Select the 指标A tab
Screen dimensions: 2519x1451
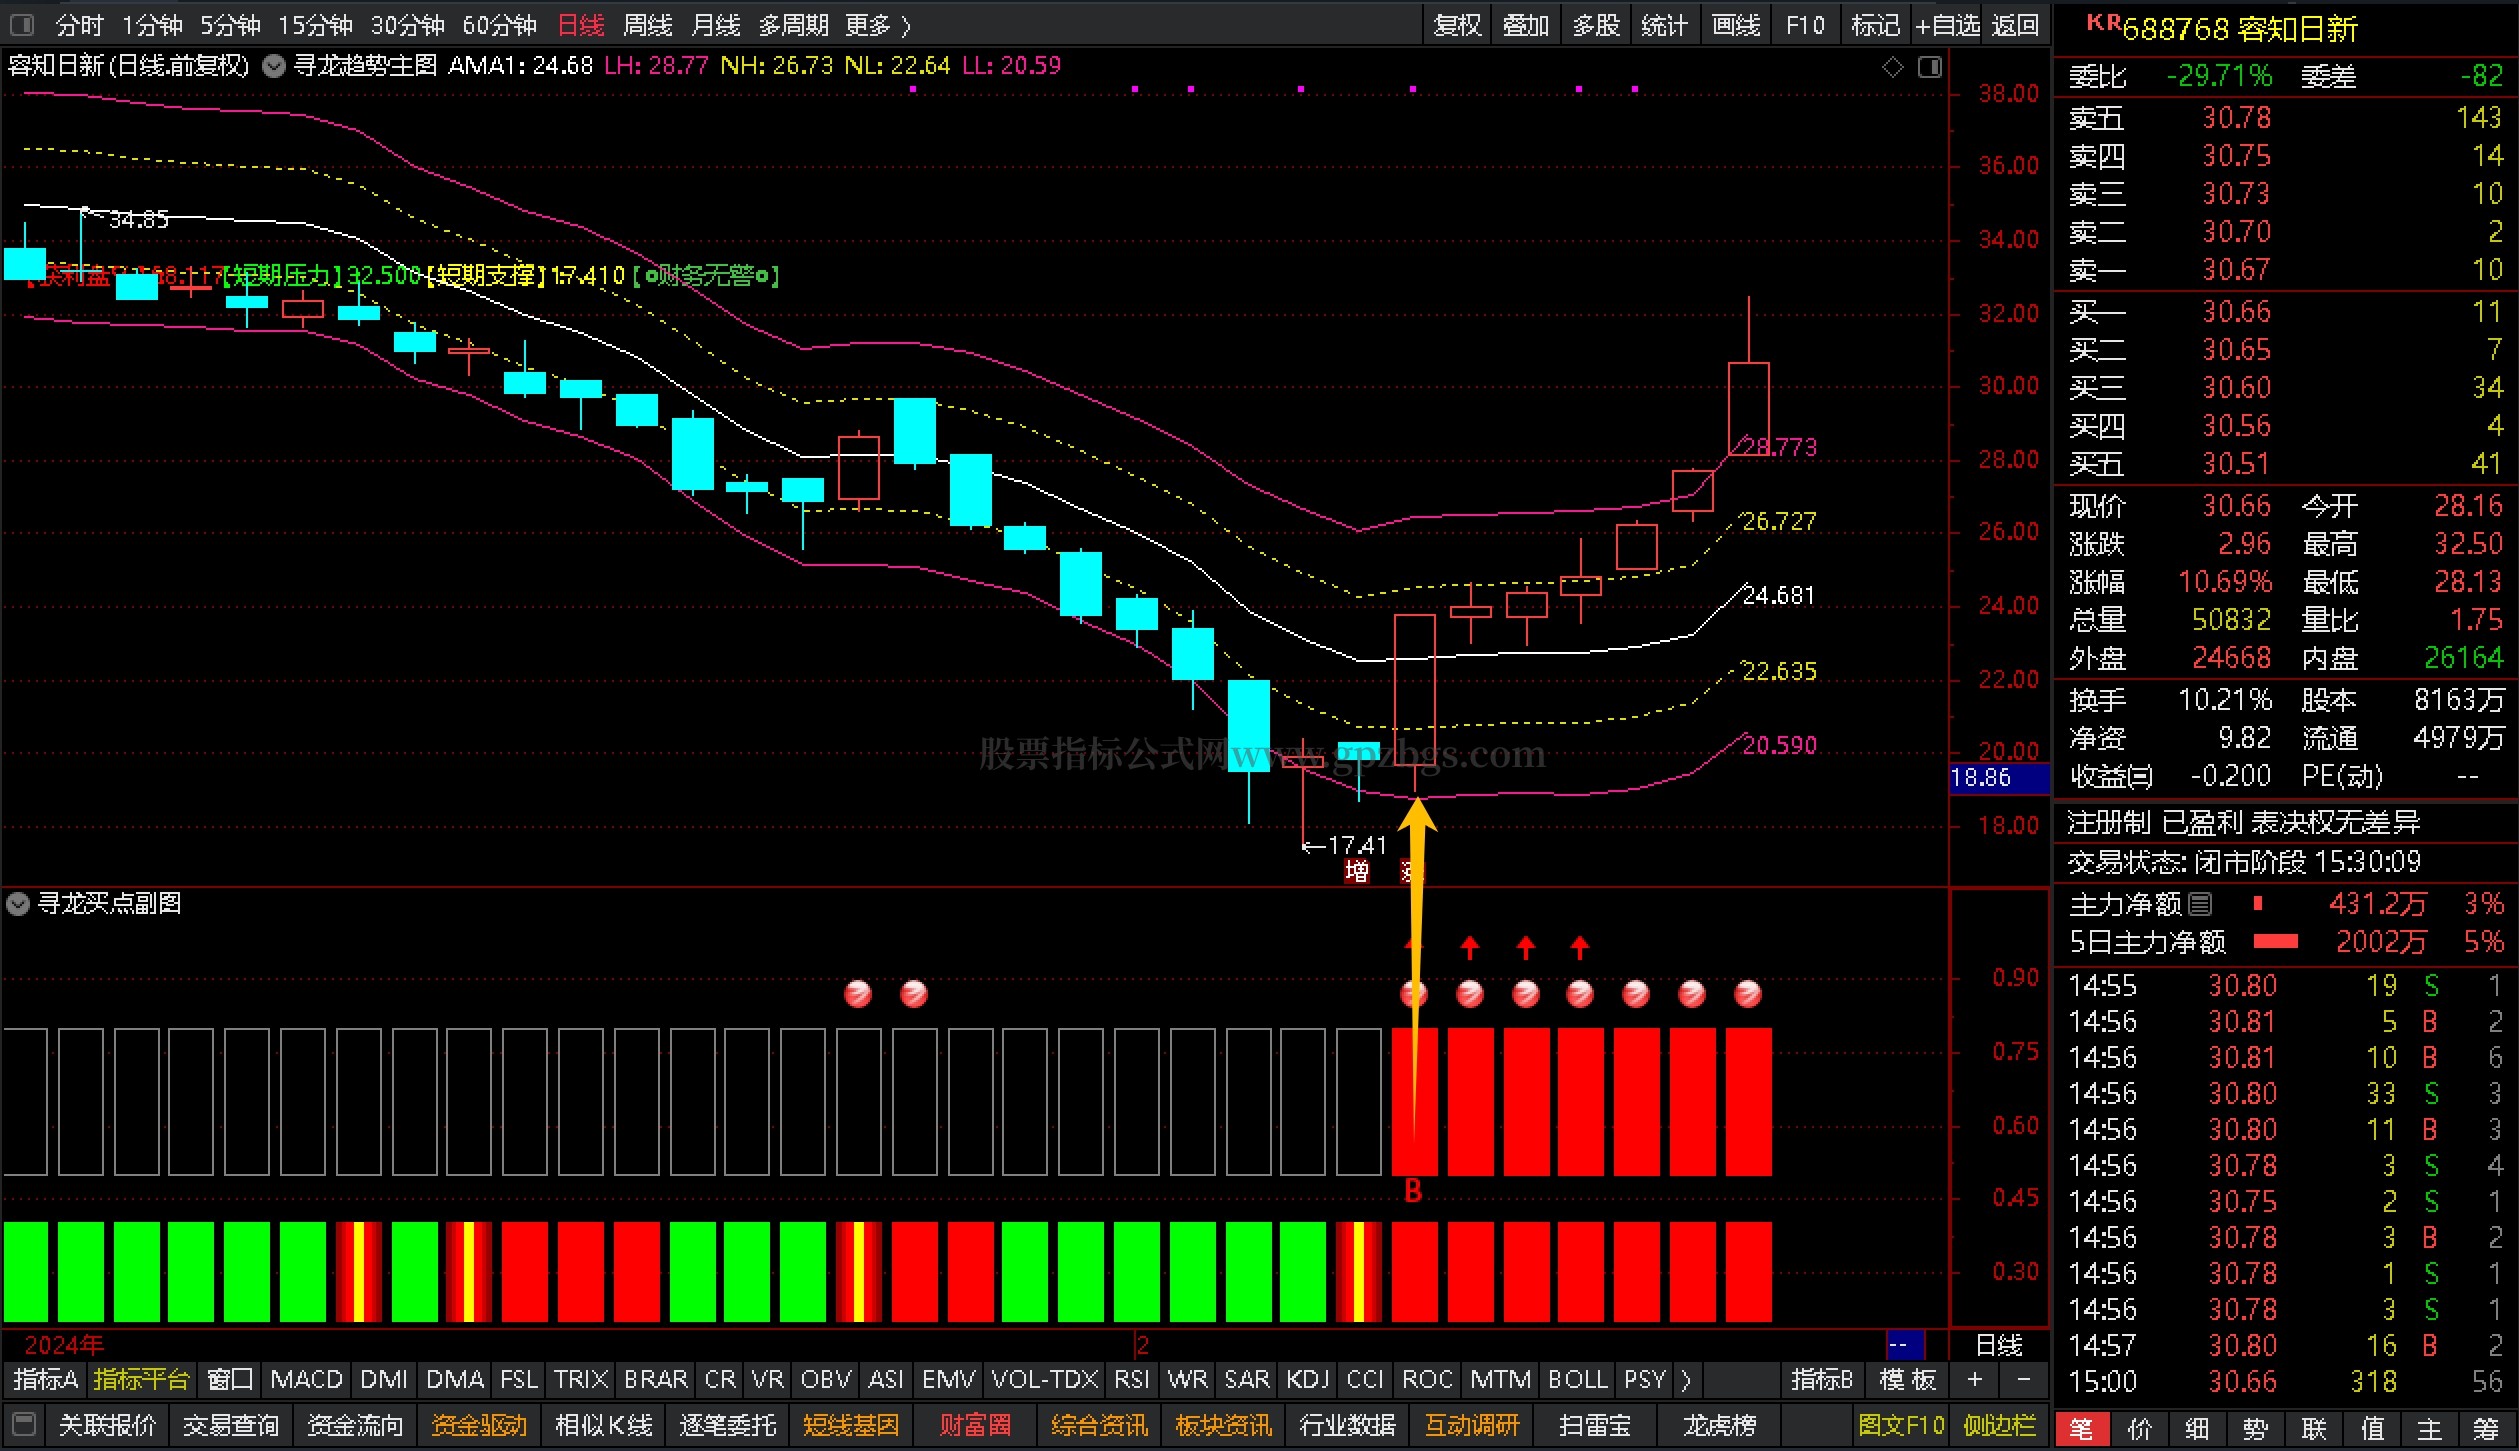pyautogui.click(x=46, y=1380)
